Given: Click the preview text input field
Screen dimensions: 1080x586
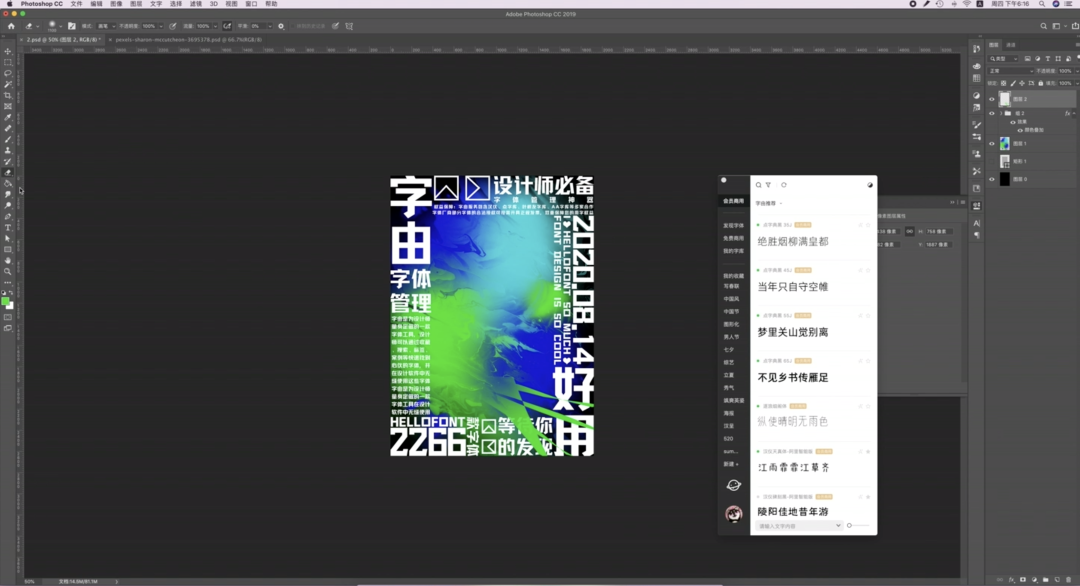Looking at the screenshot, I should (797, 525).
